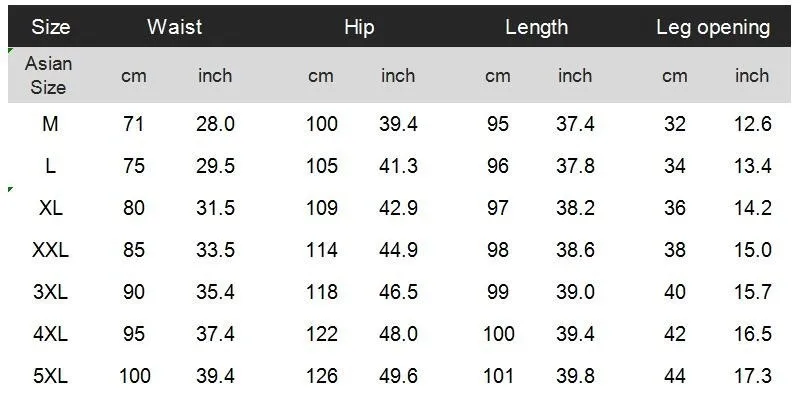Screen dimensions: 800x405
Task: Click the waist value 71 cm cell
Action: pyautogui.click(x=134, y=125)
